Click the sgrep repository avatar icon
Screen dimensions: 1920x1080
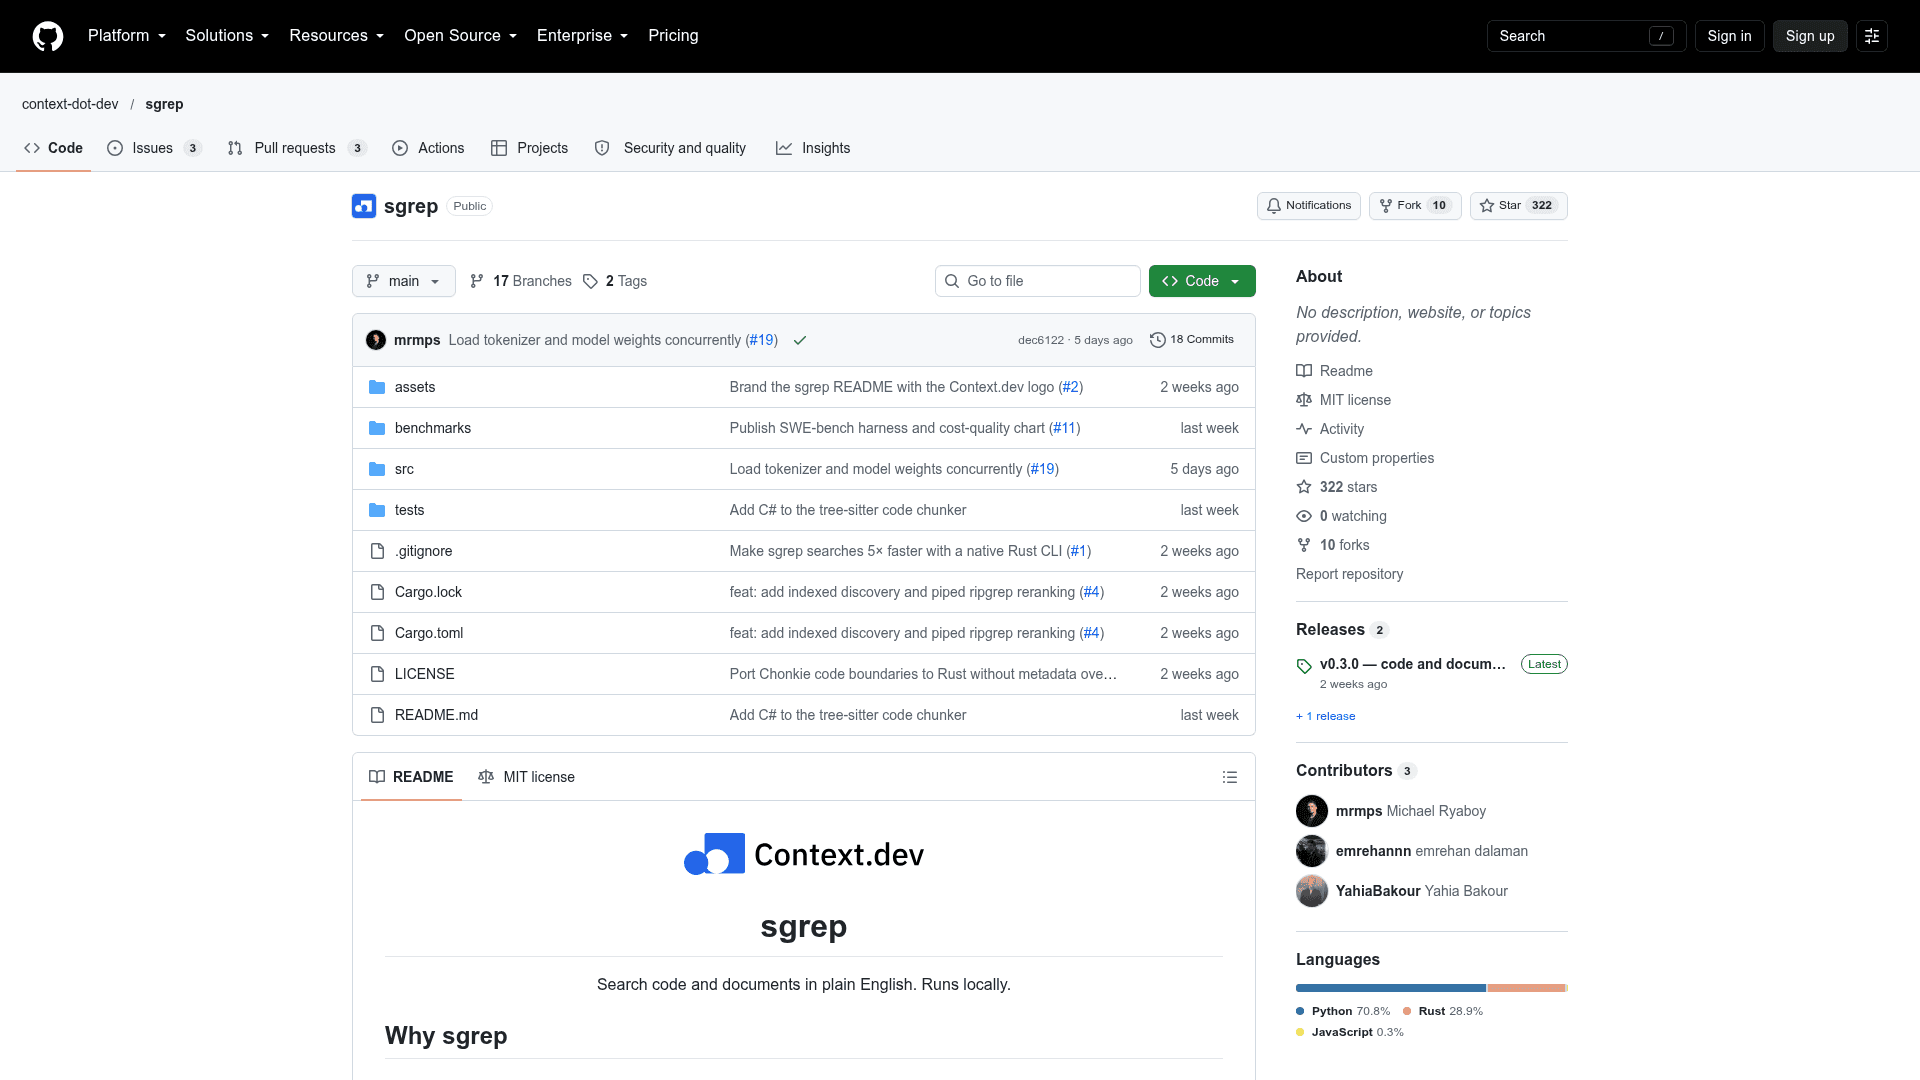pyautogui.click(x=364, y=206)
